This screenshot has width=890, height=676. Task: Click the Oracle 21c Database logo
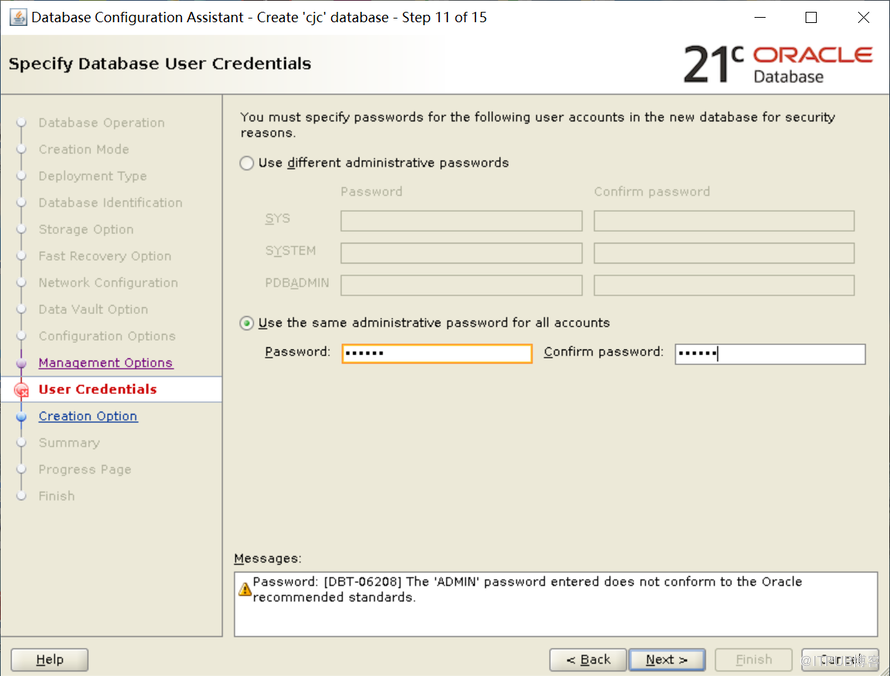pos(778,64)
